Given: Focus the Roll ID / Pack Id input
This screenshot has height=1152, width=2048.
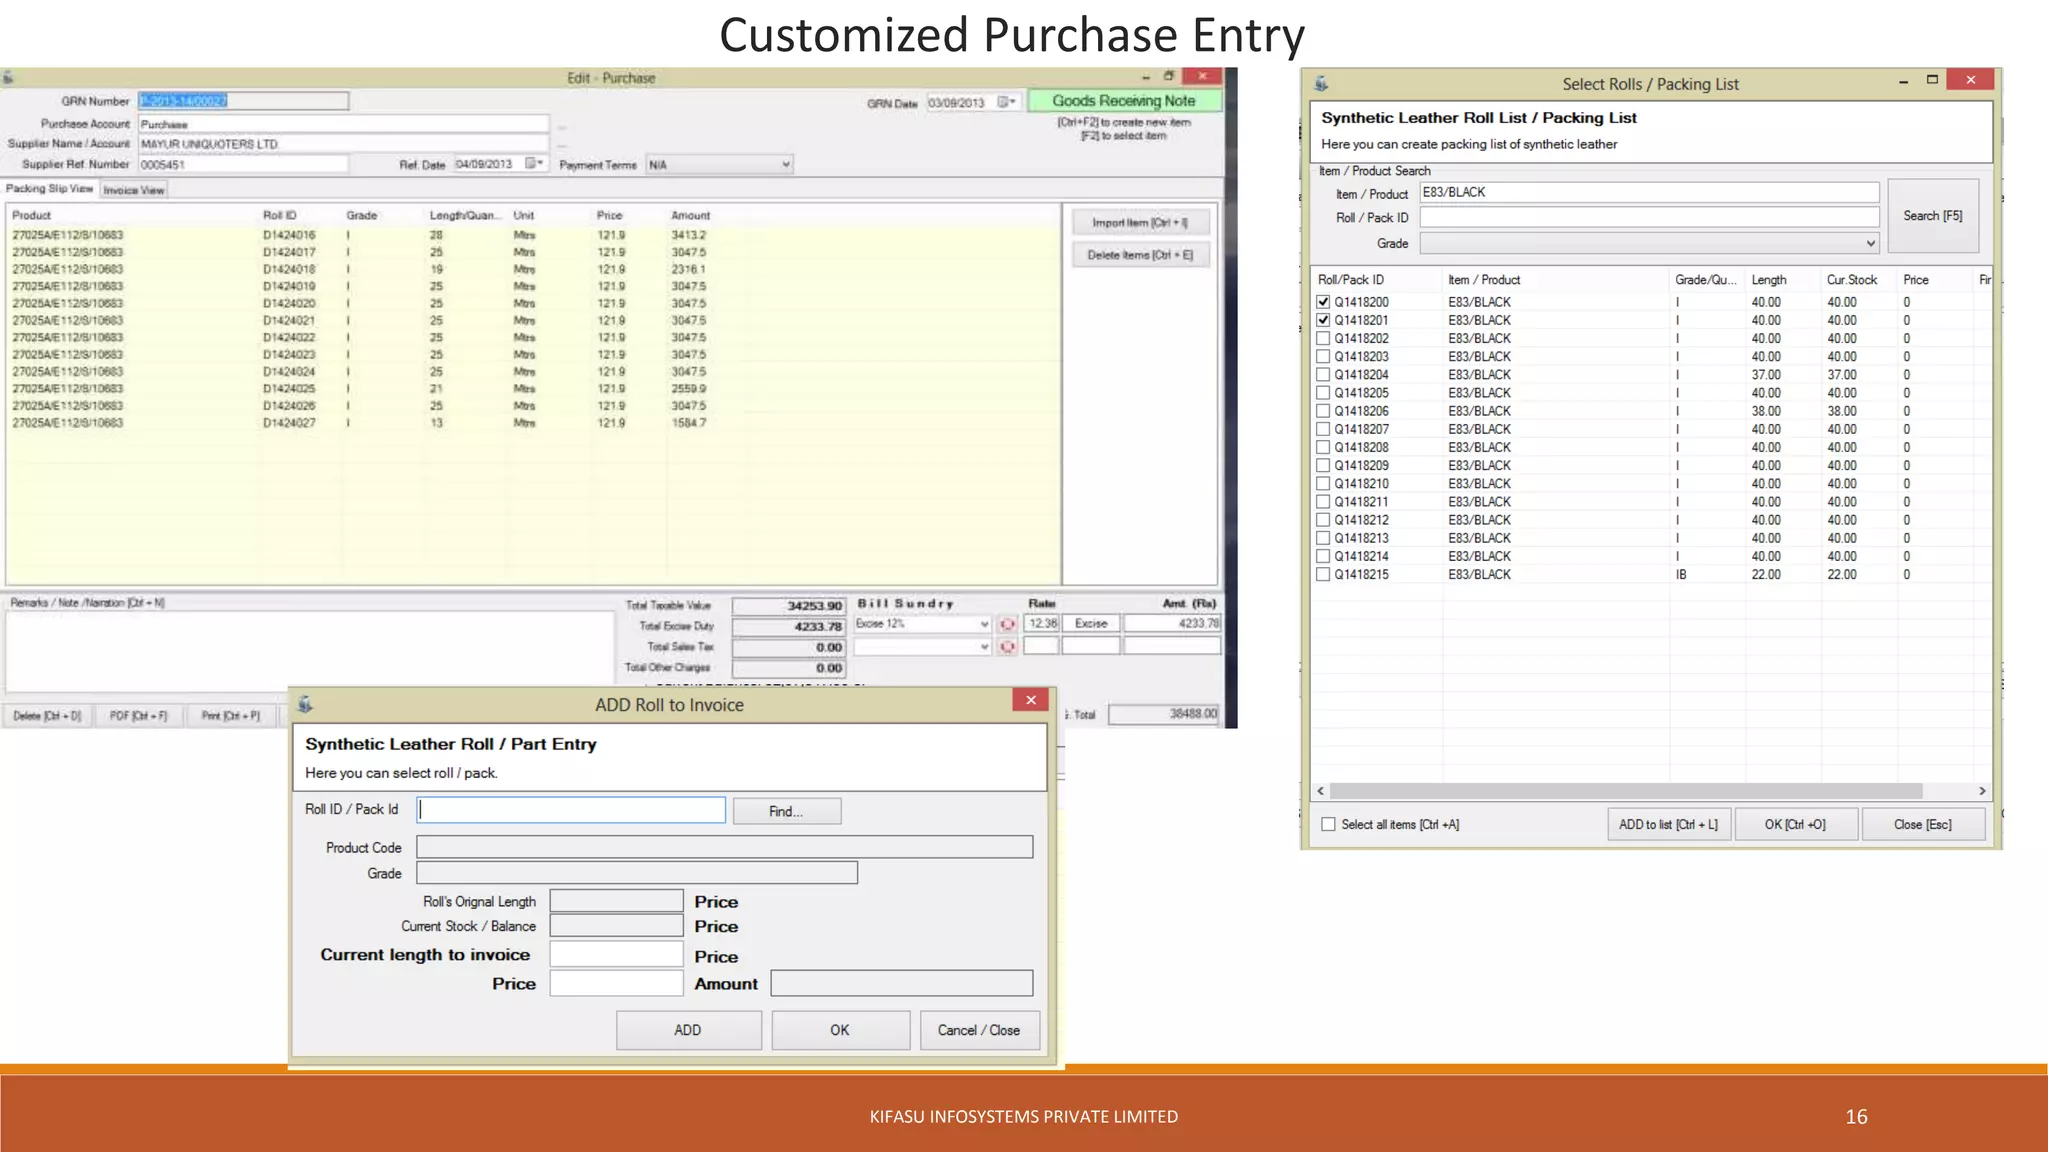Looking at the screenshot, I should coord(571,810).
